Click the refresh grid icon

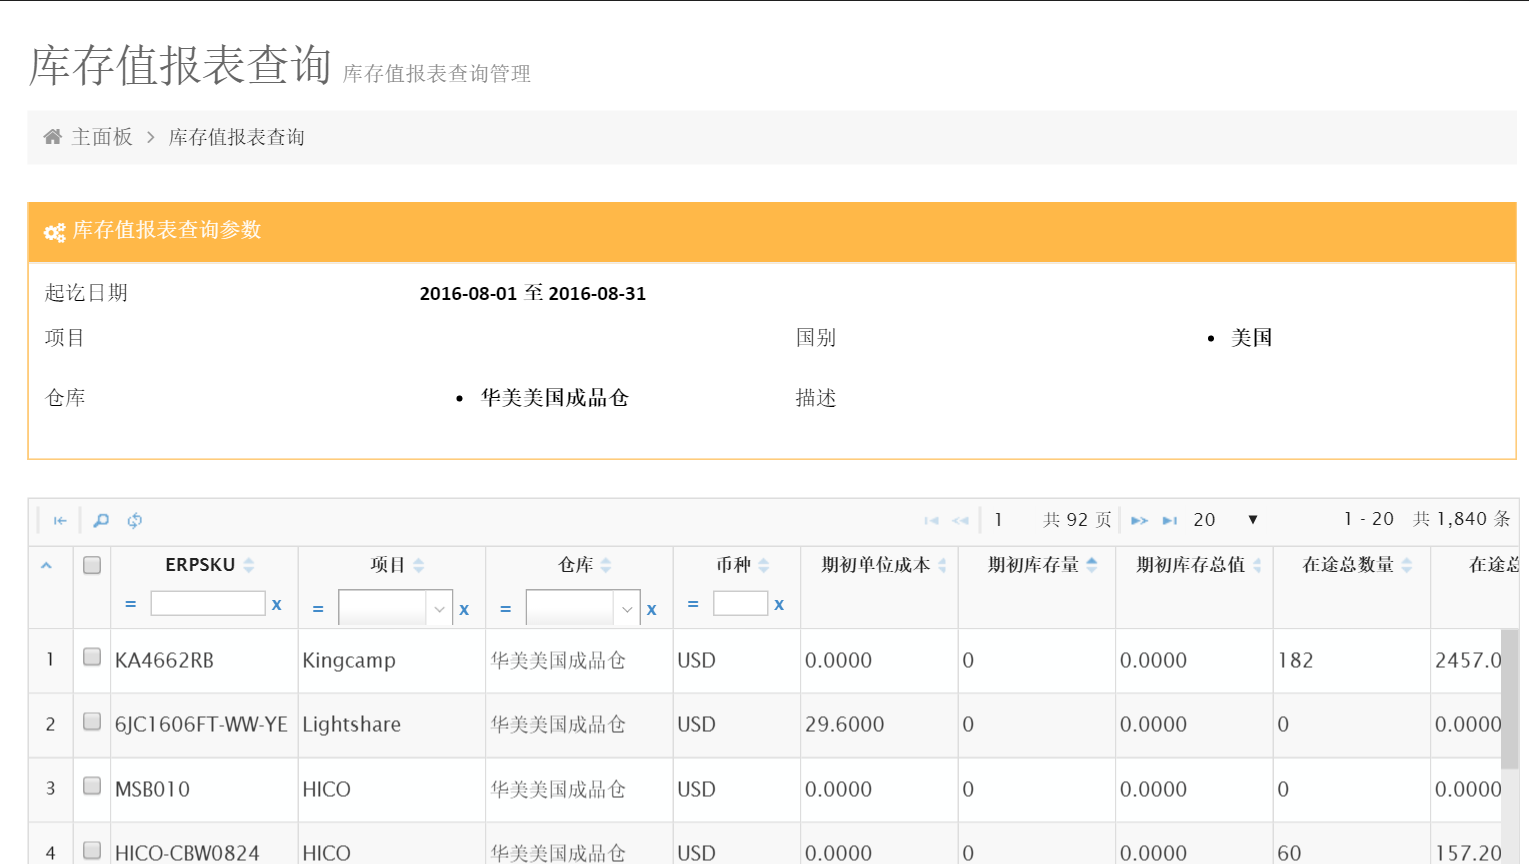pos(135,520)
